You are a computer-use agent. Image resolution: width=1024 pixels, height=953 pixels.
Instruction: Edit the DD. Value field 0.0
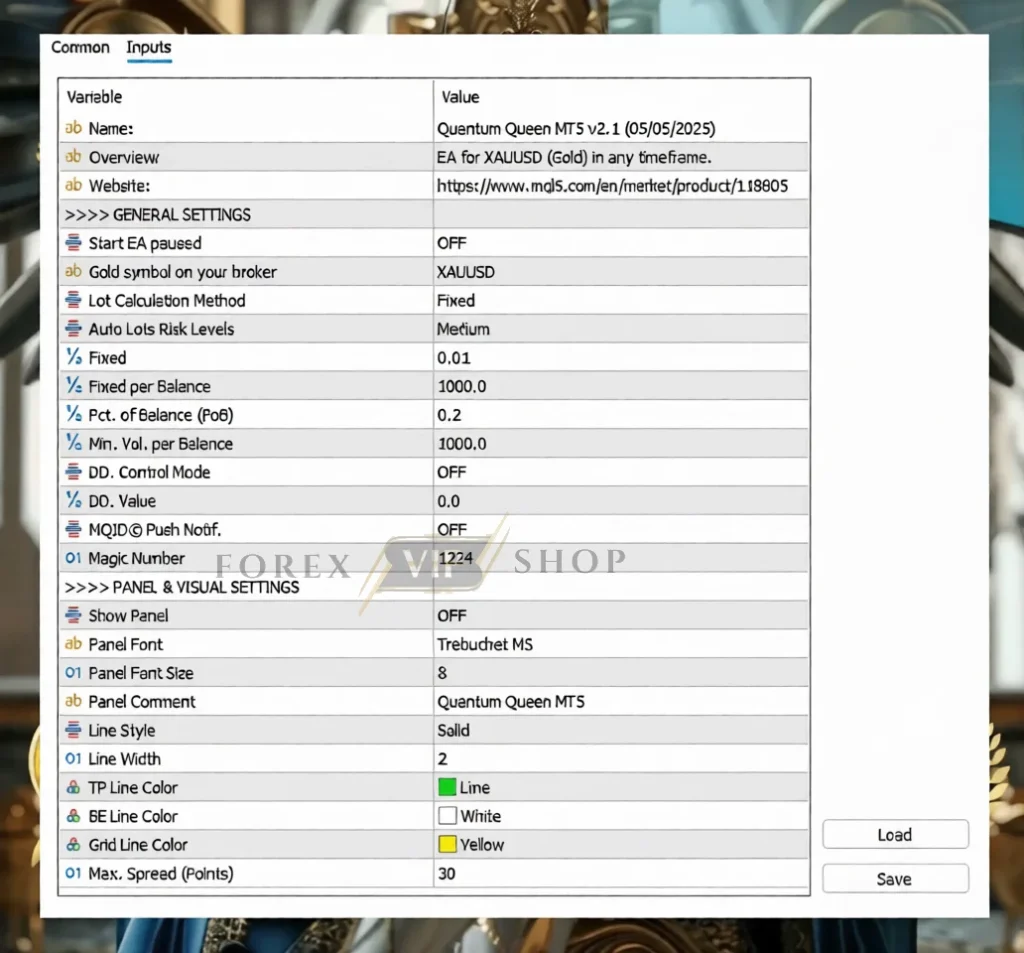pyautogui.click(x=621, y=500)
